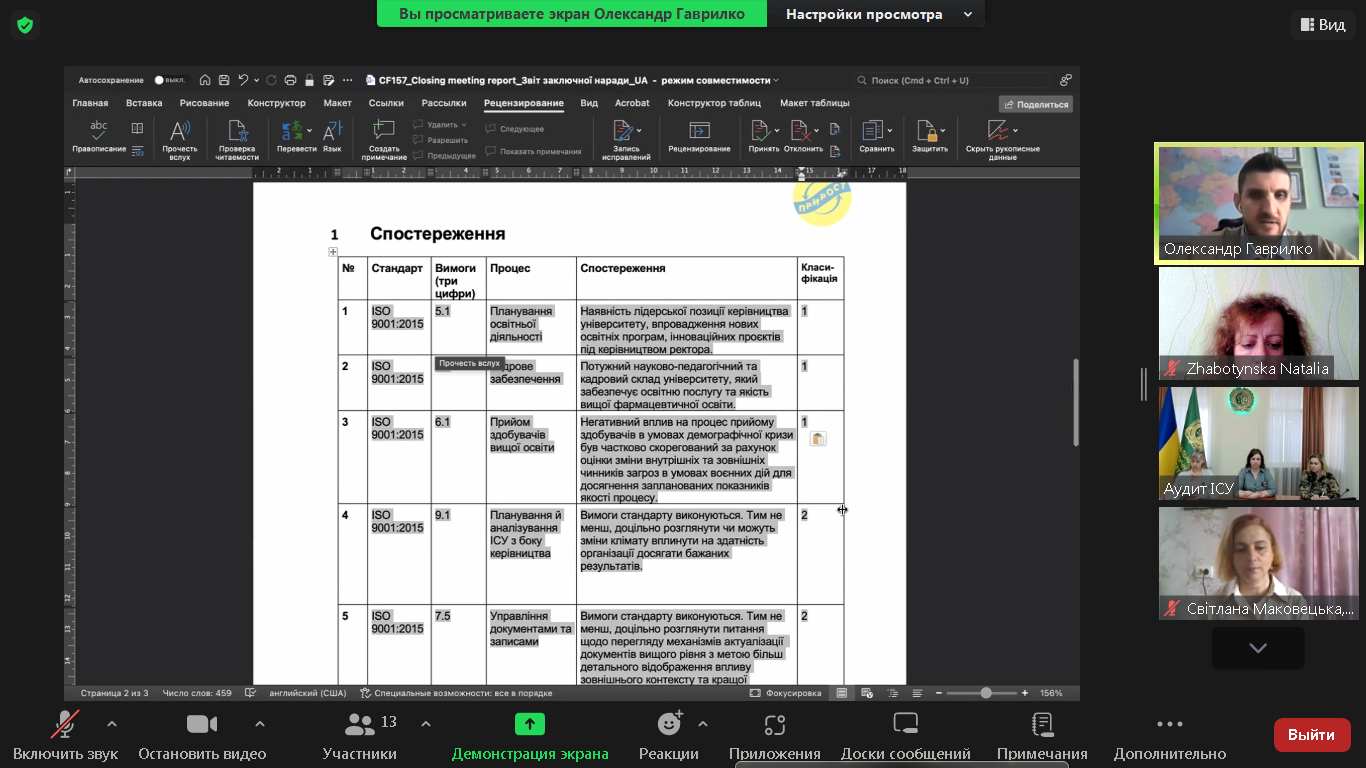Click Zoom Реакции reactions icon
This screenshot has height=768, width=1366.
click(669, 724)
